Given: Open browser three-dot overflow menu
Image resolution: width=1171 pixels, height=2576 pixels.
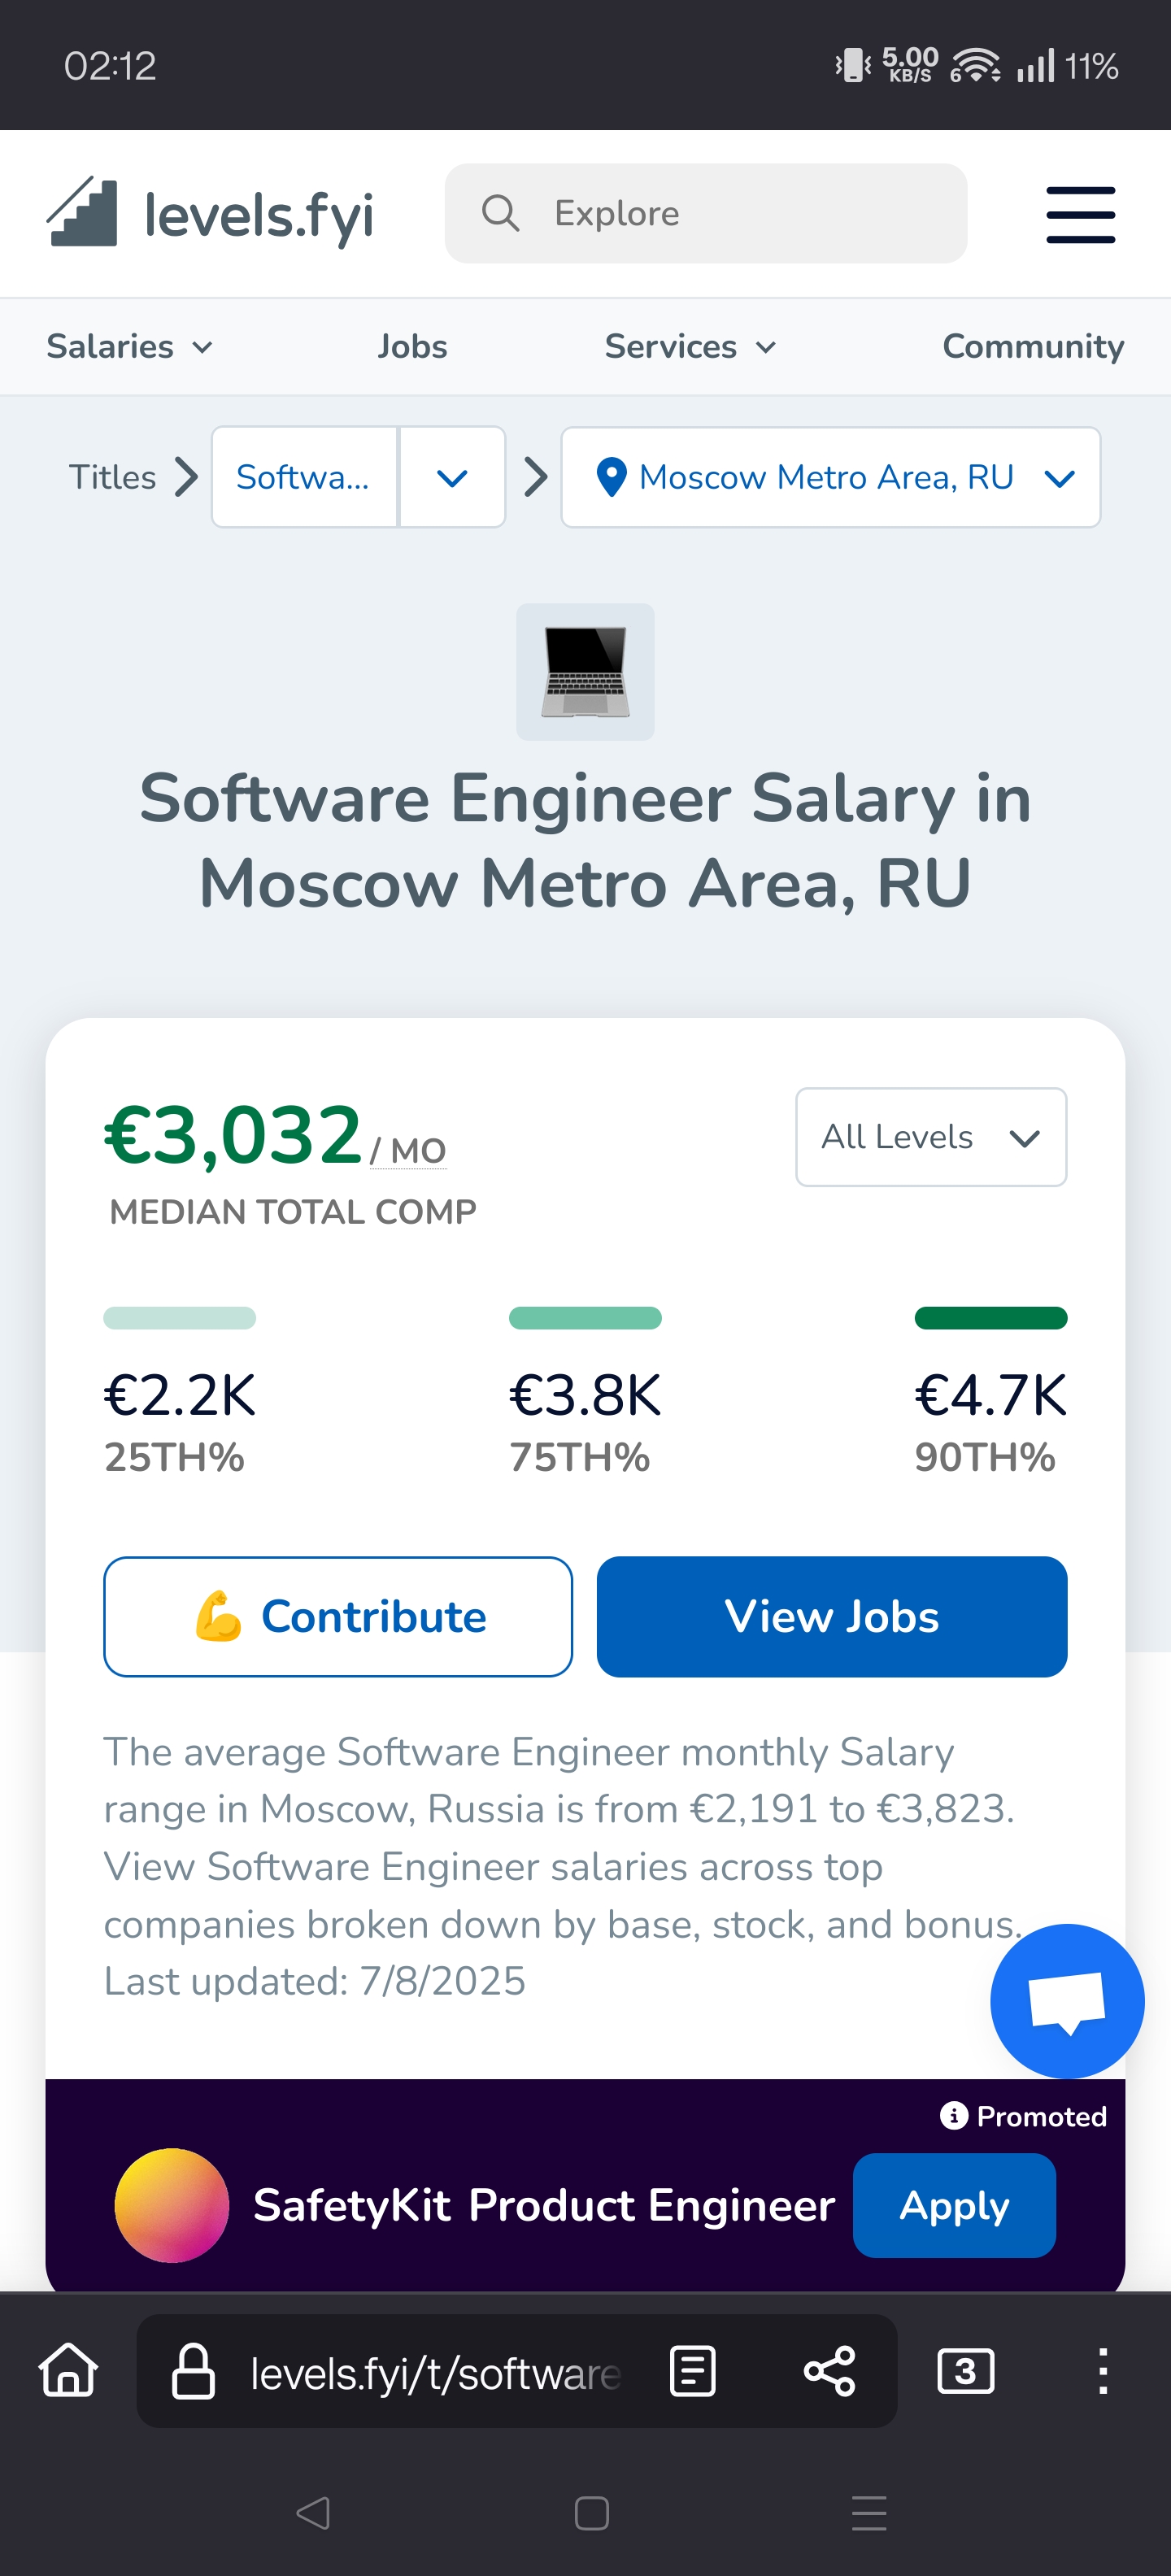Looking at the screenshot, I should click(x=1102, y=2370).
